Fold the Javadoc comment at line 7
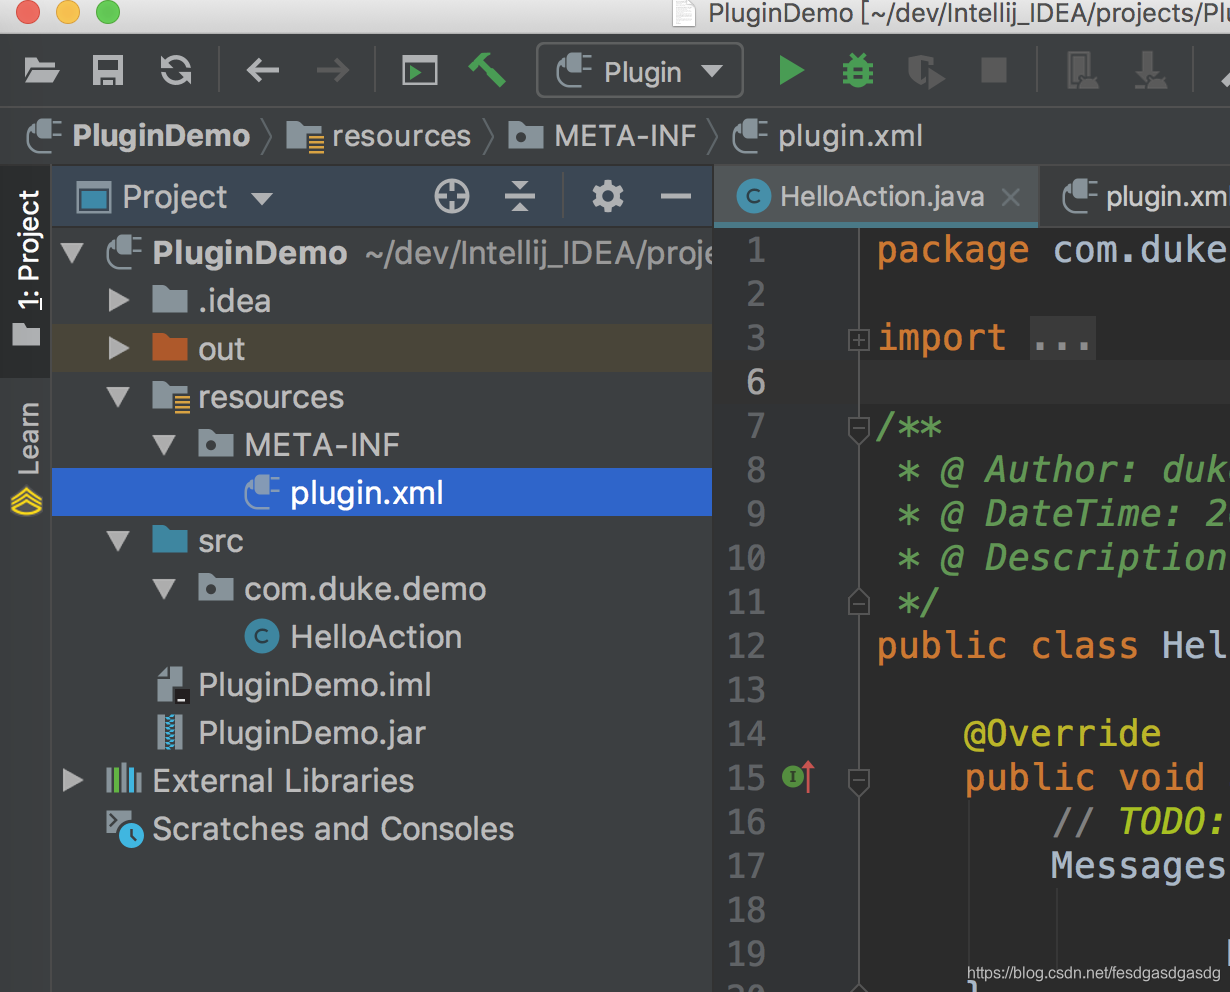Screen dimensions: 1230x992 858,429
